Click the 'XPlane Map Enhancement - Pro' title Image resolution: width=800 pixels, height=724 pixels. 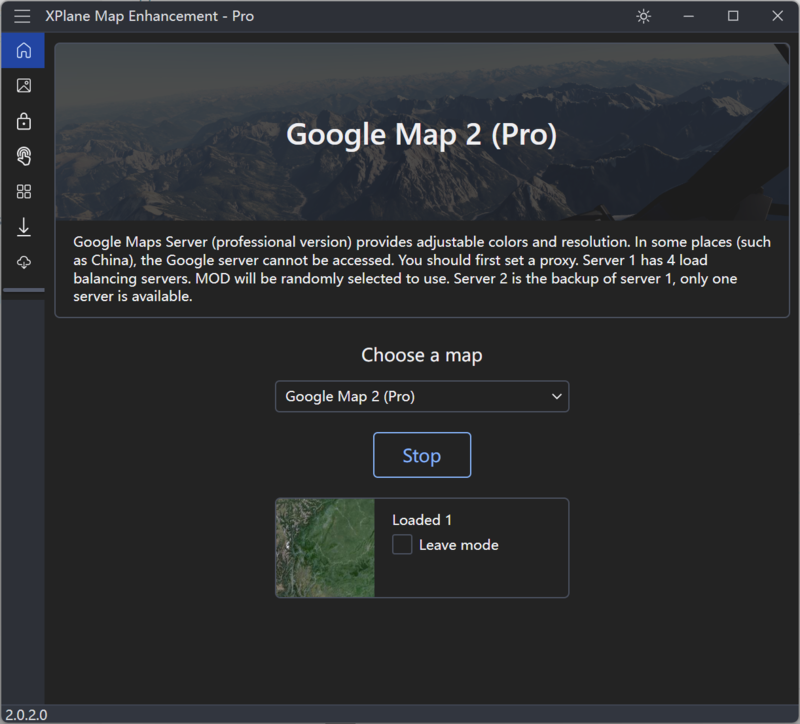[149, 16]
